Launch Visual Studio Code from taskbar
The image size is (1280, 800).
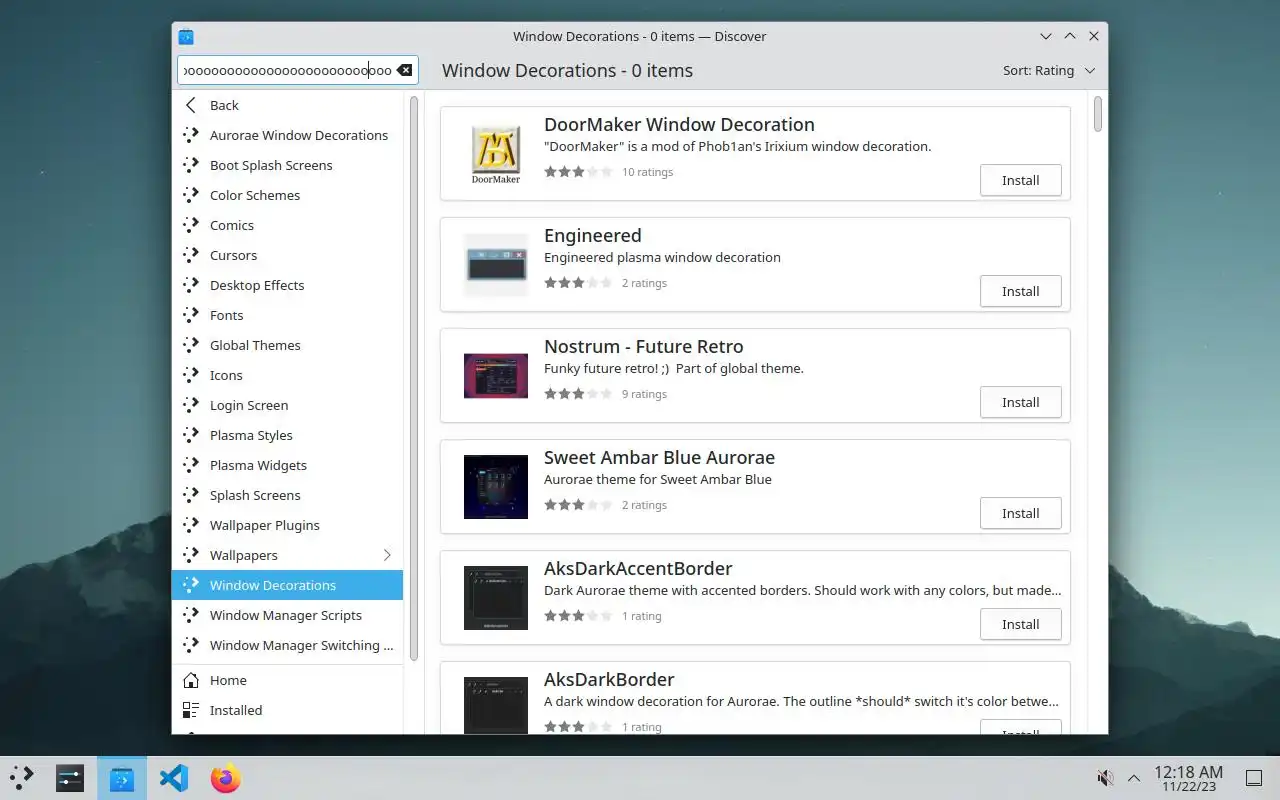pos(174,778)
